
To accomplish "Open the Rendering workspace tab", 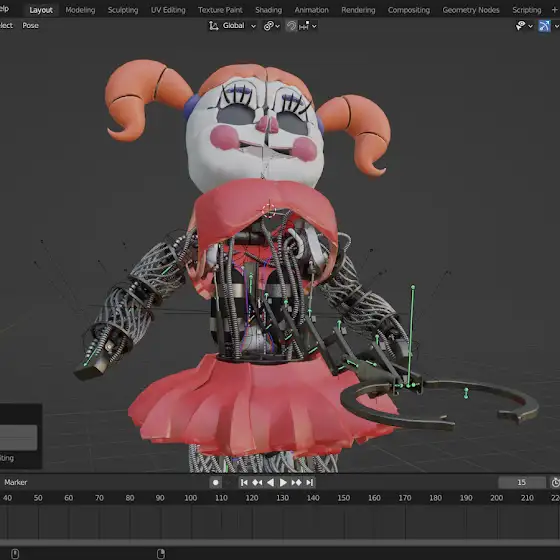I will [x=358, y=10].
